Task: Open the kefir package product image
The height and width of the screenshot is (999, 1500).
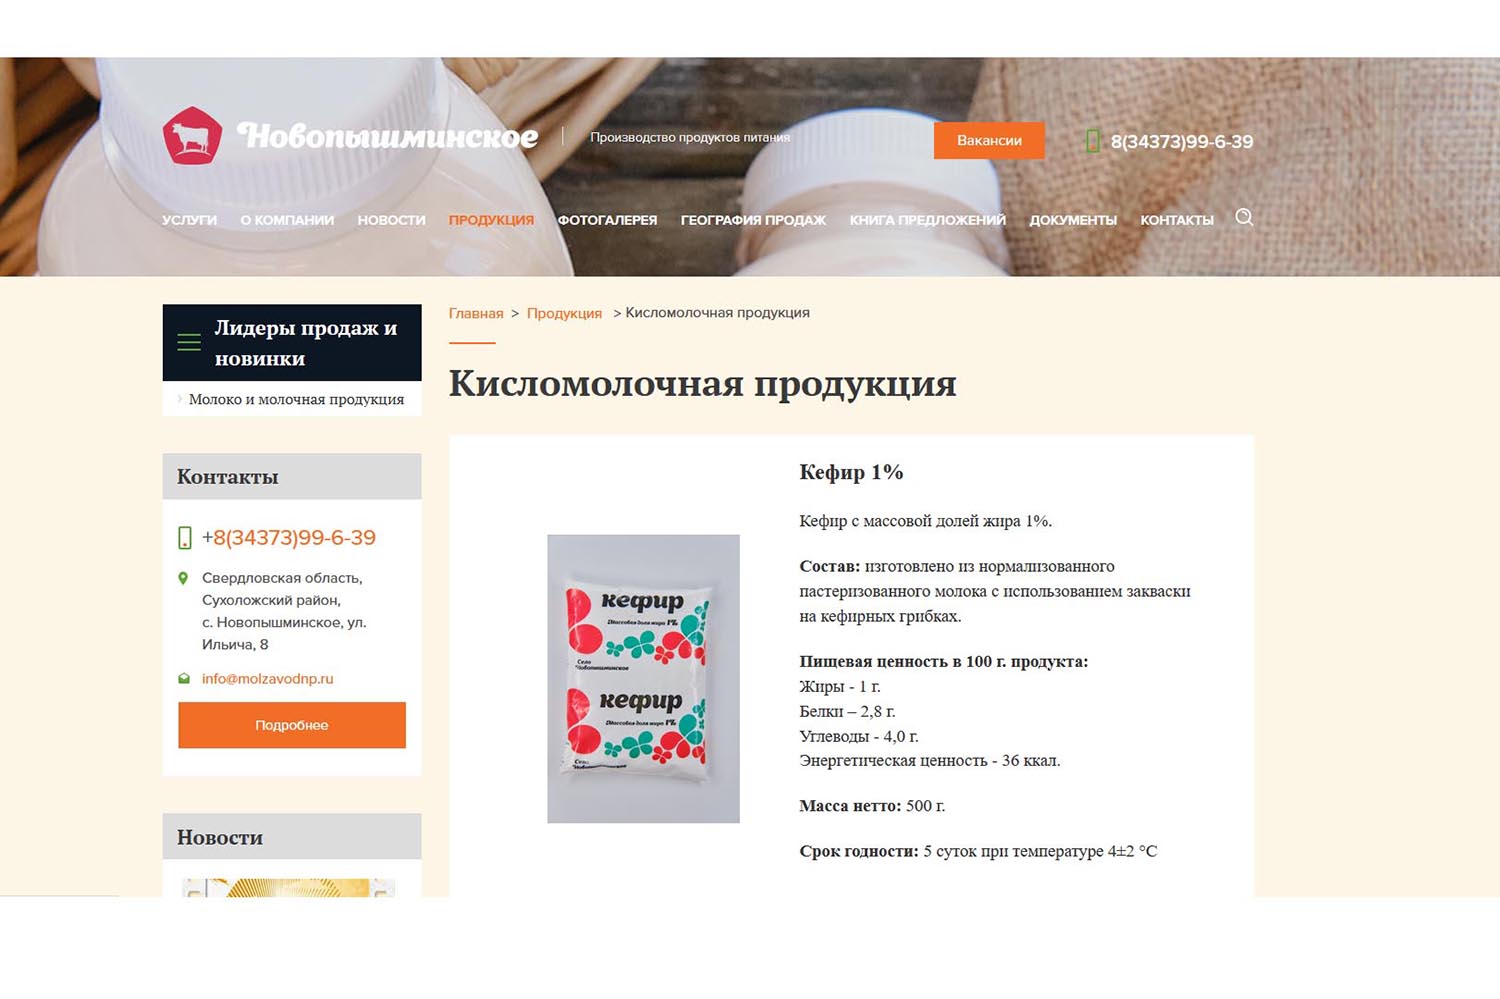Action: pyautogui.click(x=643, y=679)
